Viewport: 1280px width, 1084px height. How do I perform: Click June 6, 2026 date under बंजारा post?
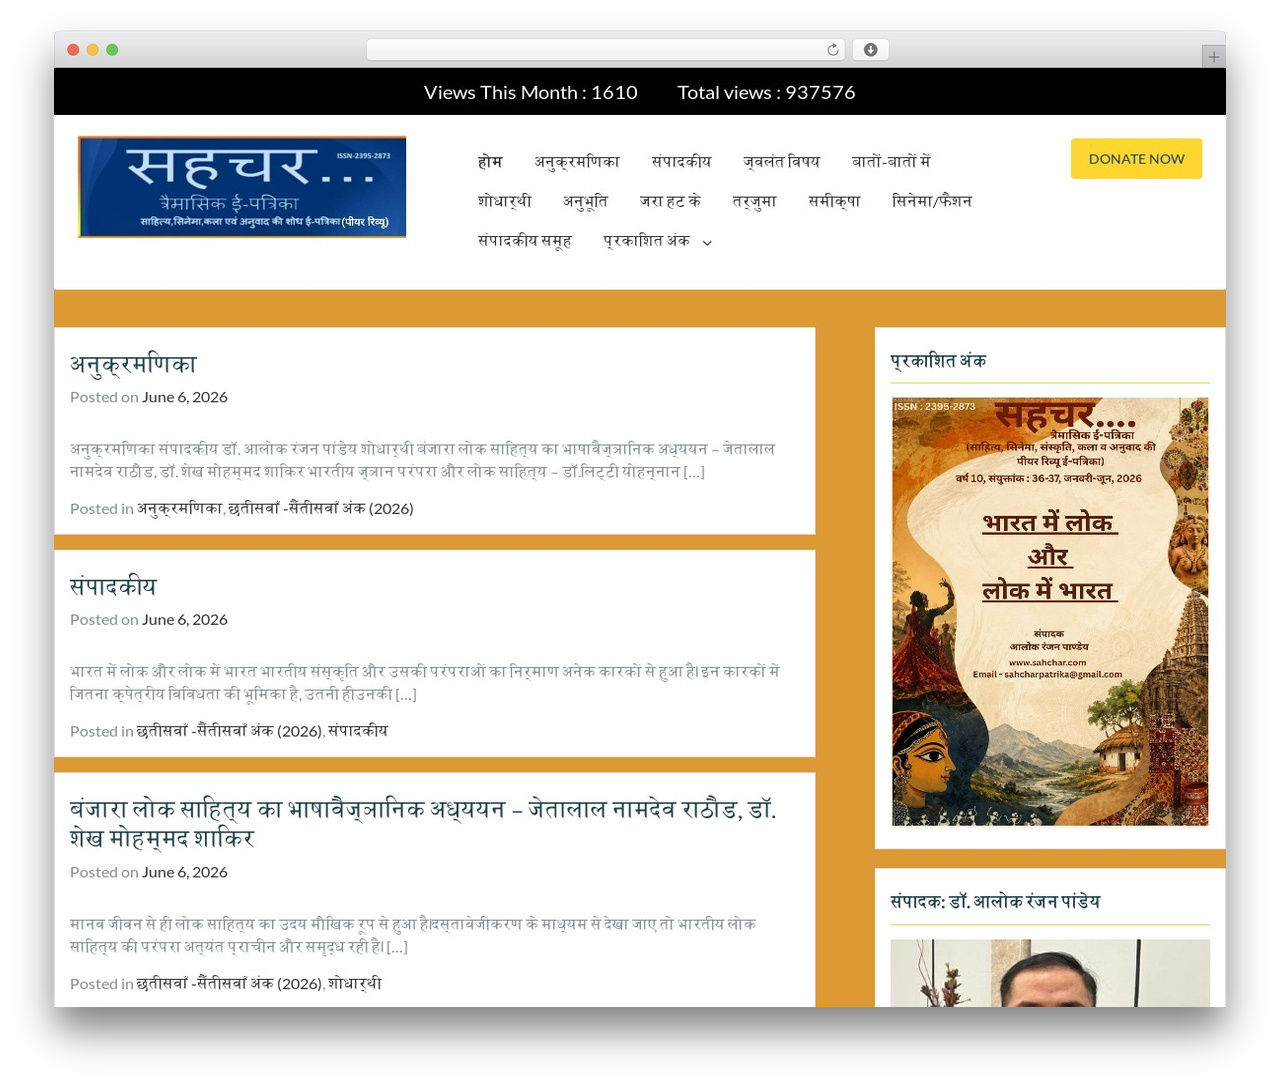[185, 872]
